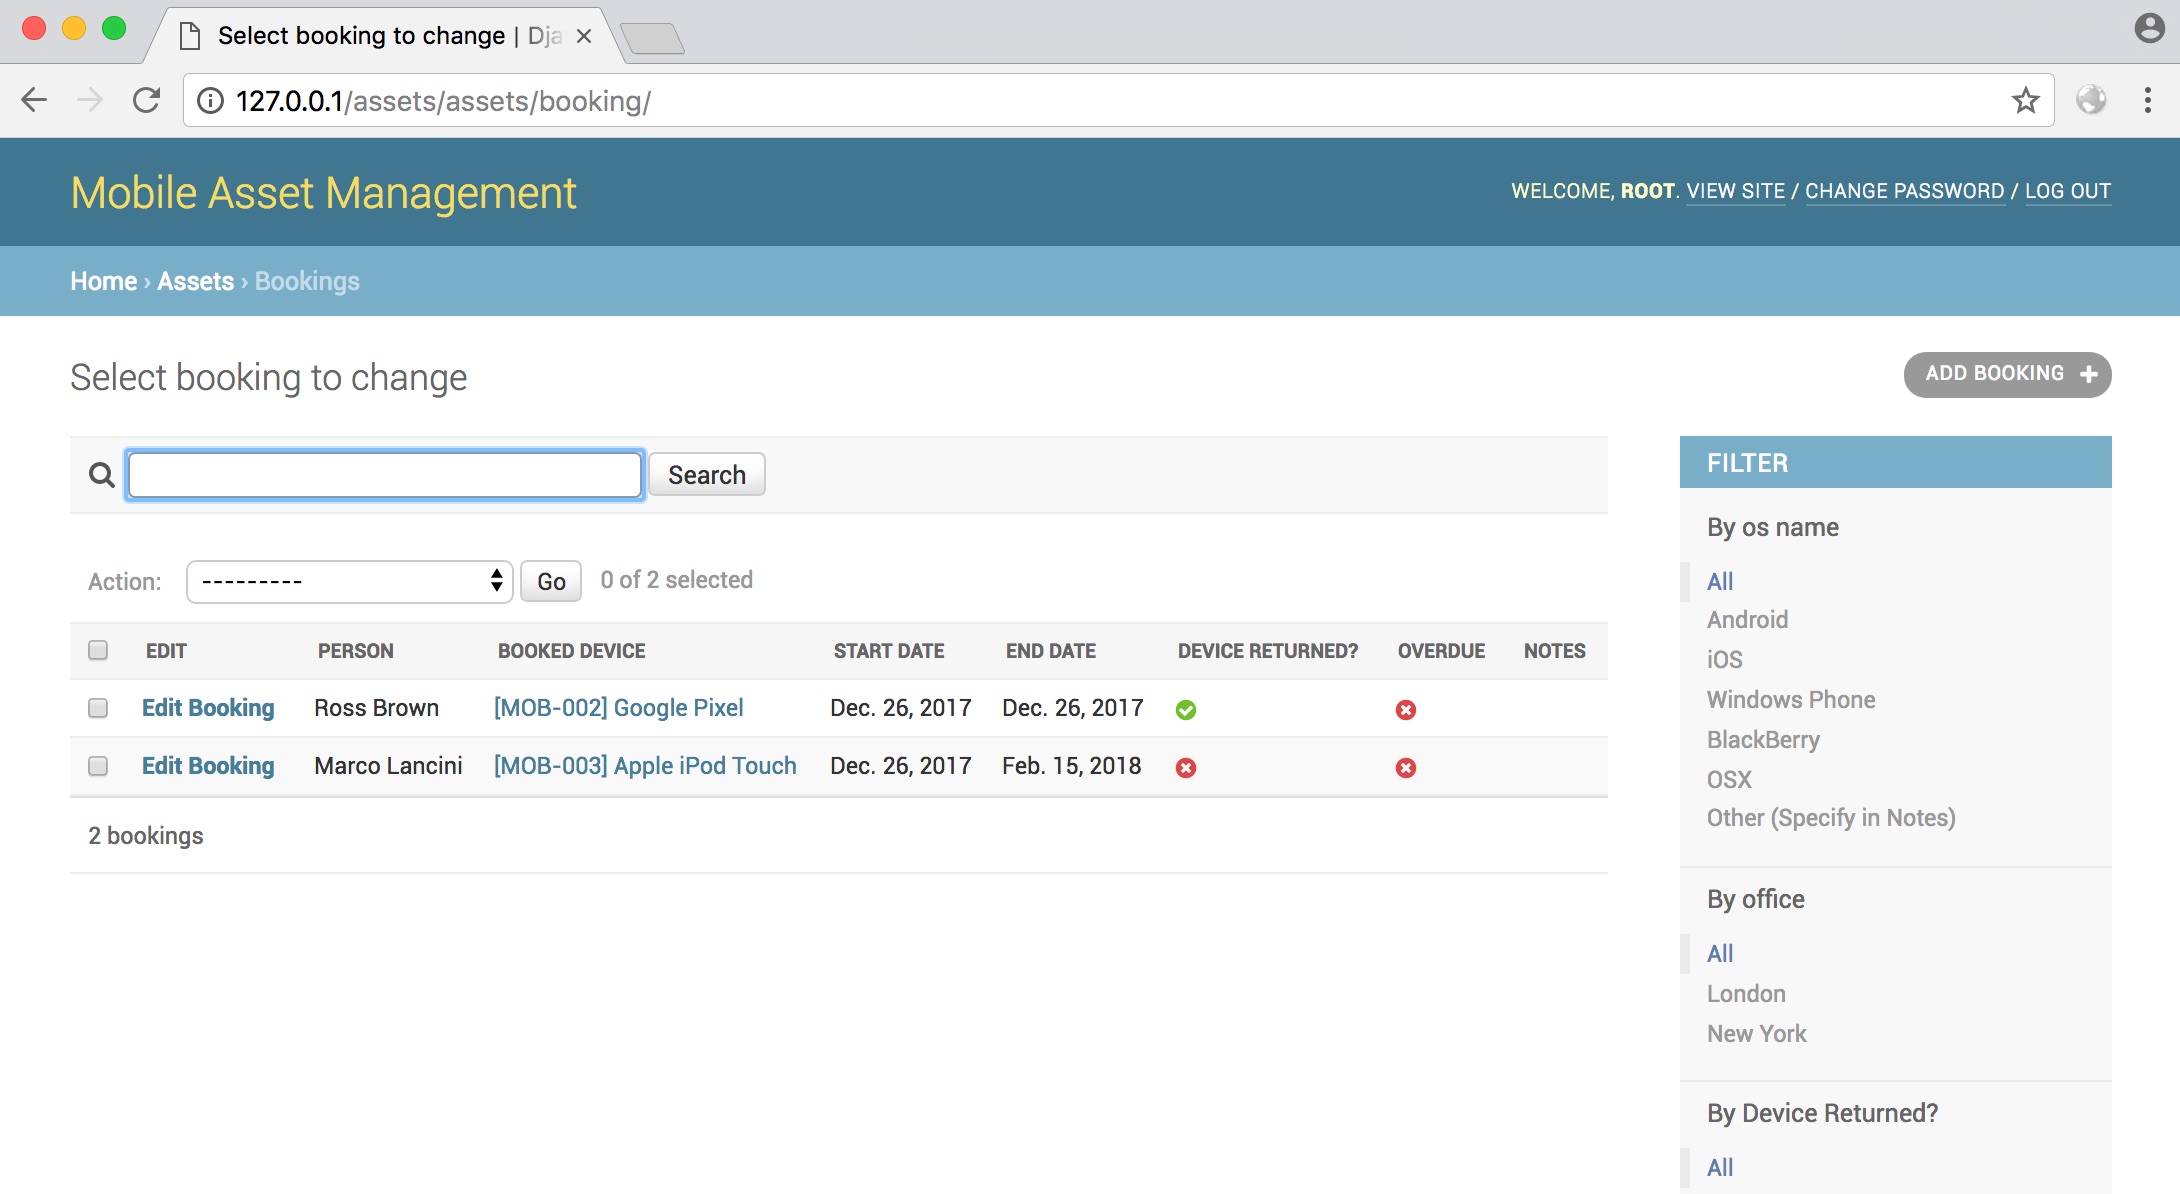This screenshot has height=1194, width=2180.
Task: Go to Assets in the breadcrumb
Action: 195,281
